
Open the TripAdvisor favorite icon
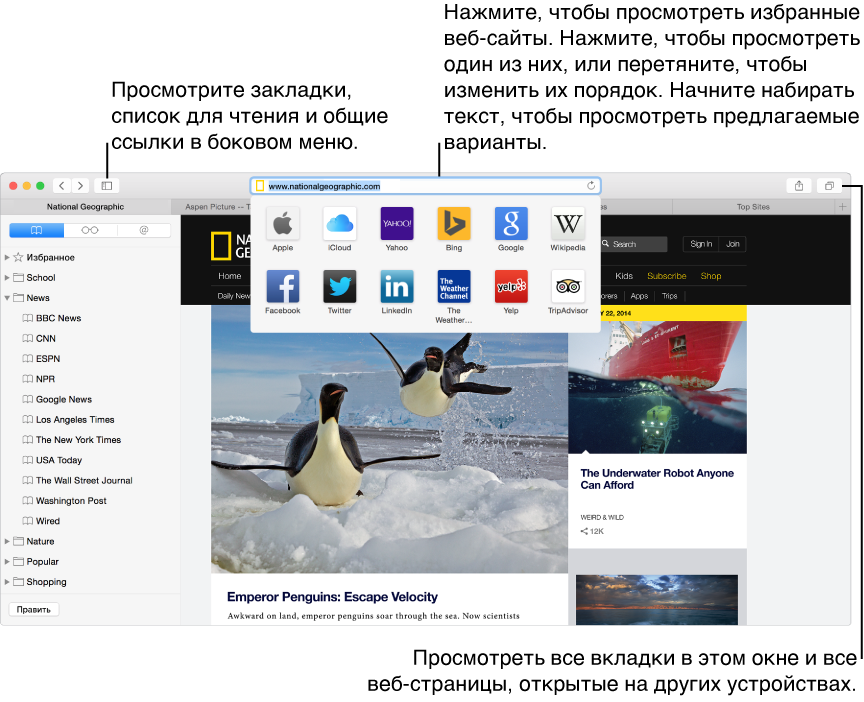(568, 287)
